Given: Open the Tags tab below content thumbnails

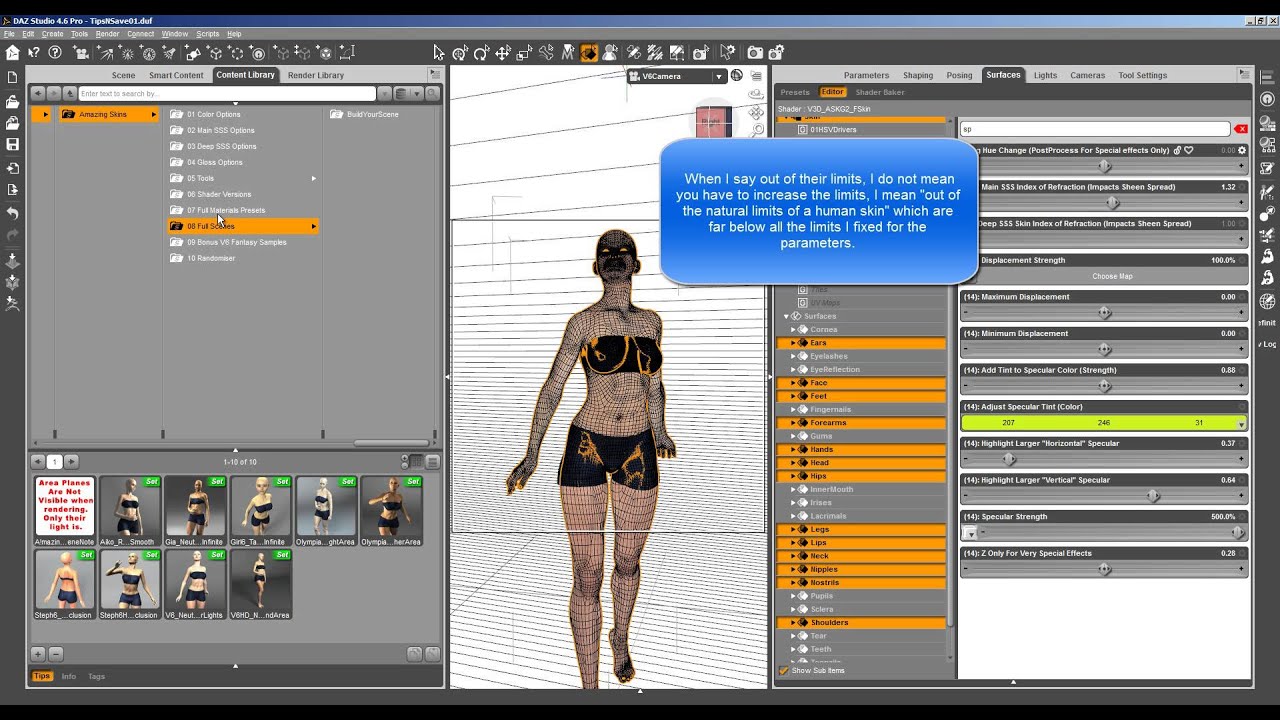Looking at the screenshot, I should (96, 676).
